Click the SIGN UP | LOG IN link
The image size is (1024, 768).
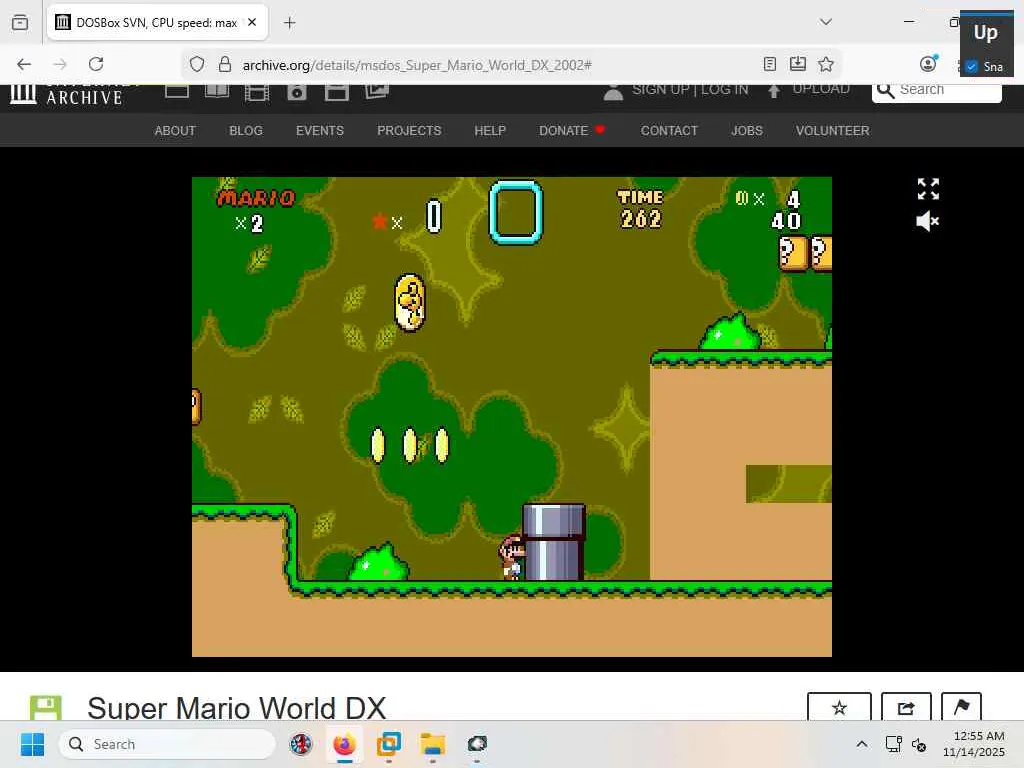click(x=690, y=90)
